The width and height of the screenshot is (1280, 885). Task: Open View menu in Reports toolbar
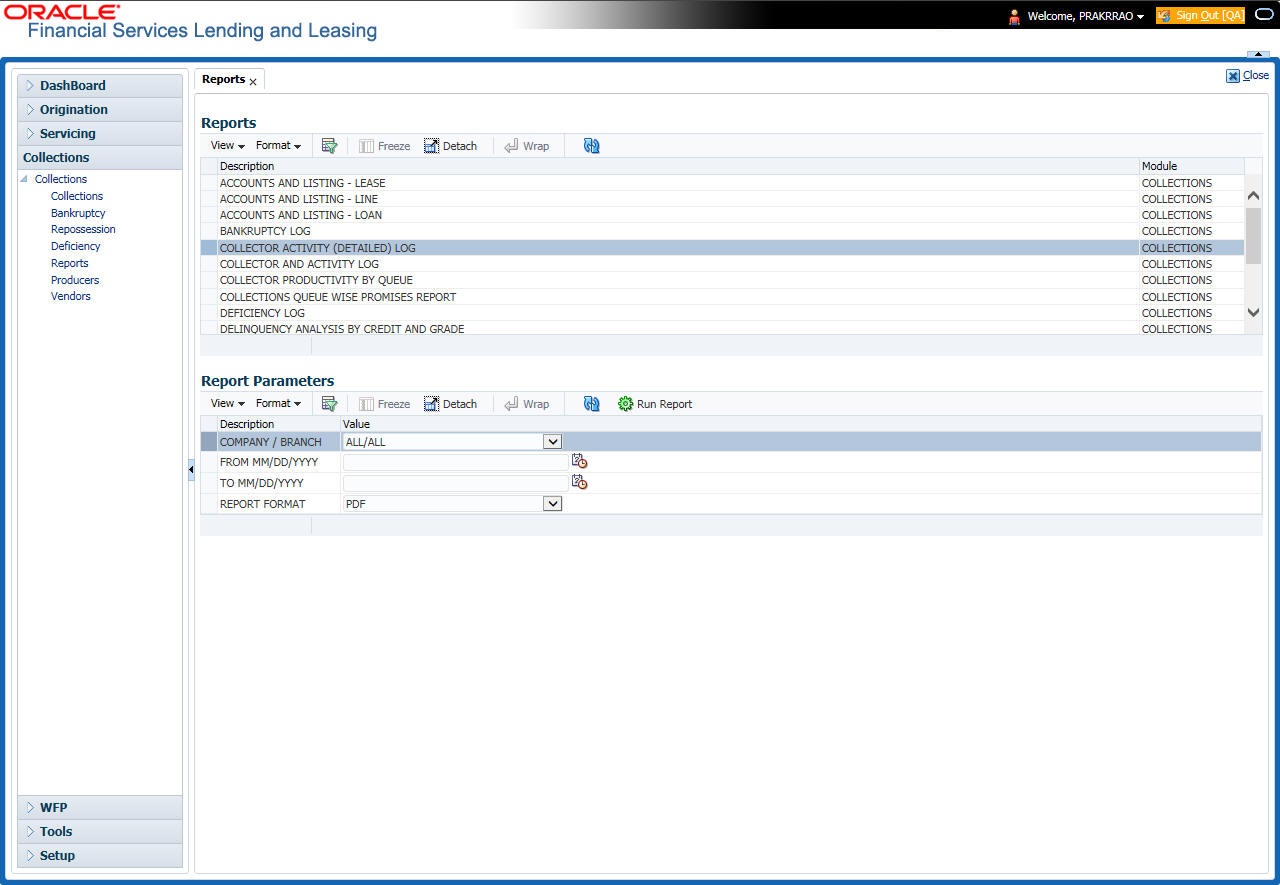pyautogui.click(x=227, y=146)
